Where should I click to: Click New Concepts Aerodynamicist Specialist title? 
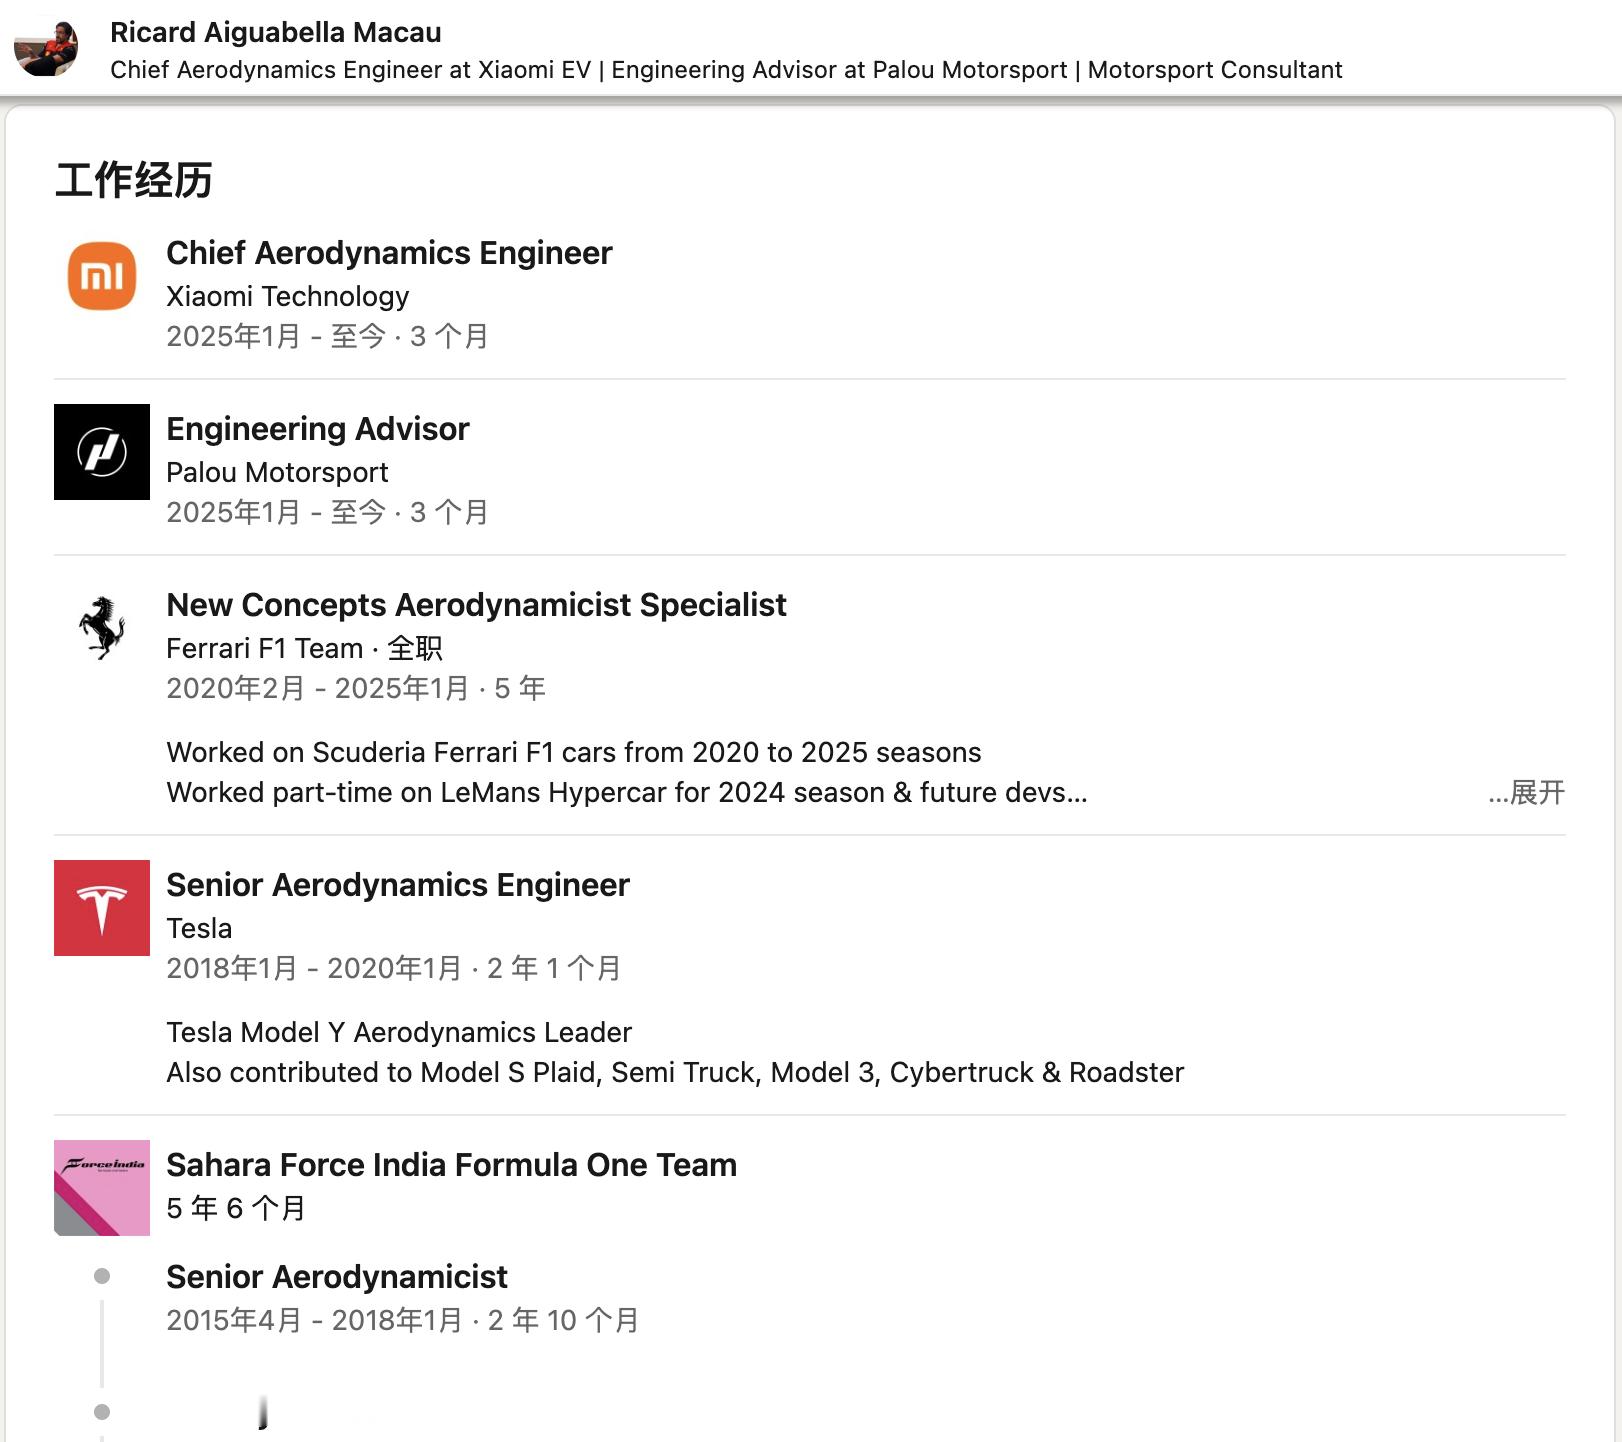(476, 605)
